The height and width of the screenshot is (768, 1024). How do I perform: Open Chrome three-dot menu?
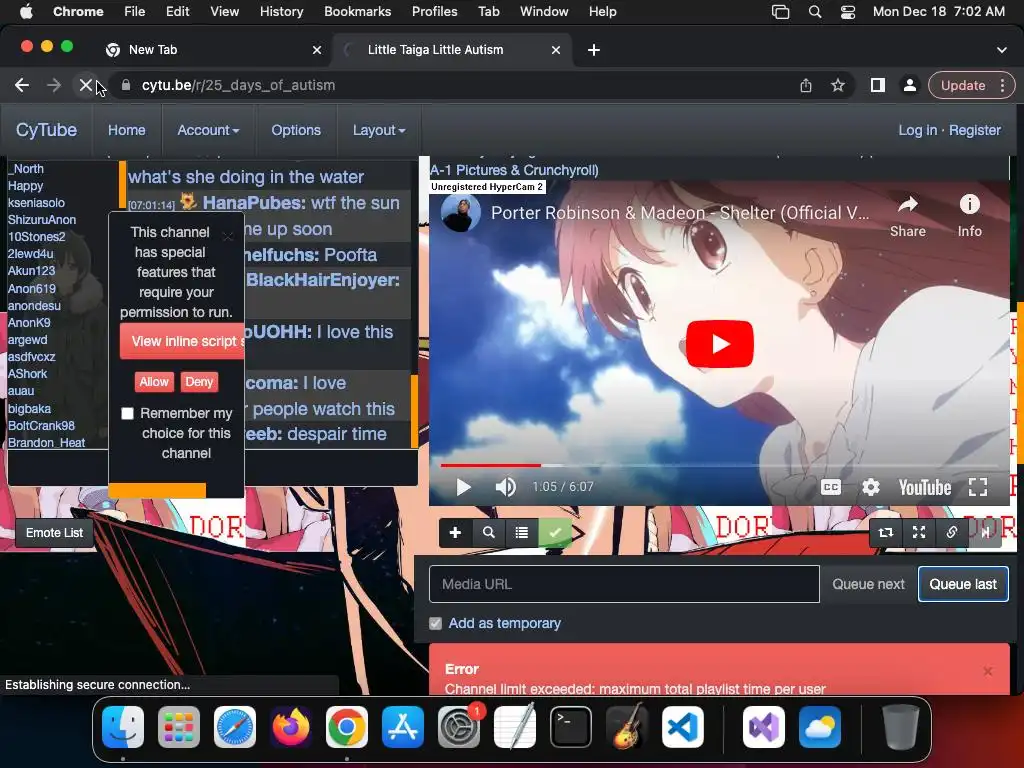(1002, 86)
